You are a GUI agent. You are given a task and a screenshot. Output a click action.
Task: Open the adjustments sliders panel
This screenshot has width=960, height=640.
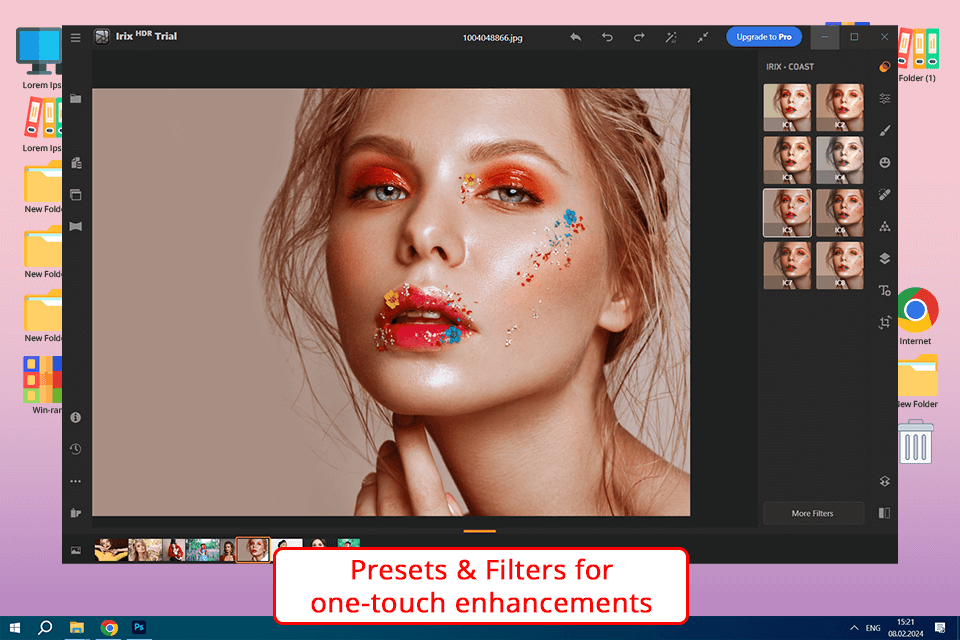(x=884, y=98)
